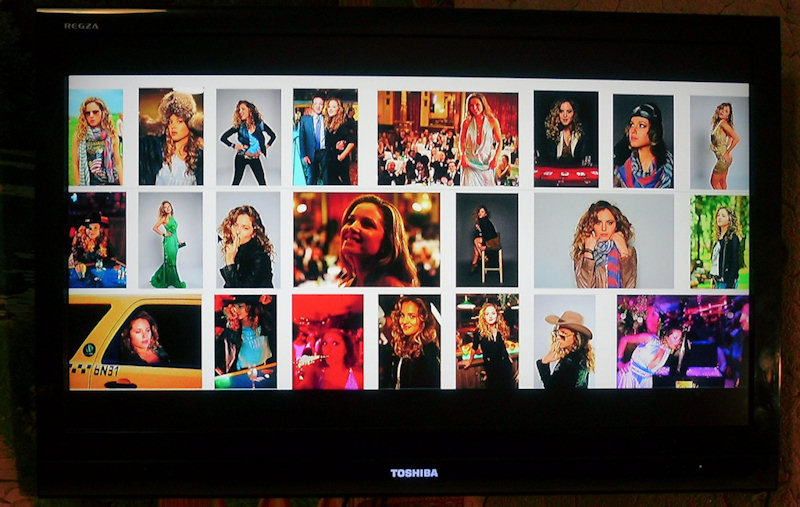Open photo of woman in fur hat

click(171, 137)
